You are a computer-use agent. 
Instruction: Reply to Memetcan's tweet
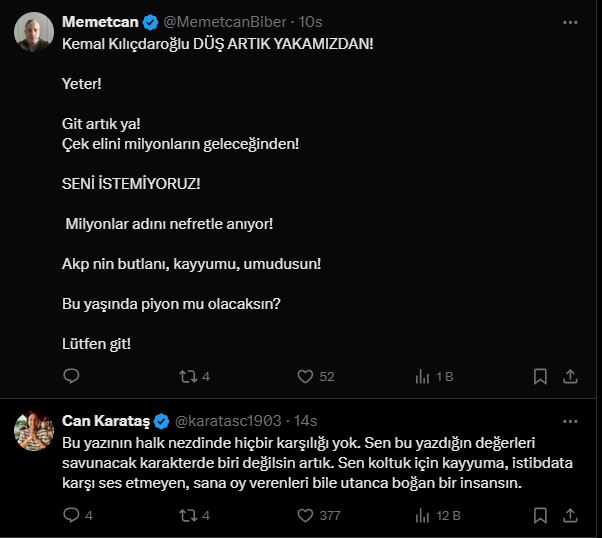point(71,376)
